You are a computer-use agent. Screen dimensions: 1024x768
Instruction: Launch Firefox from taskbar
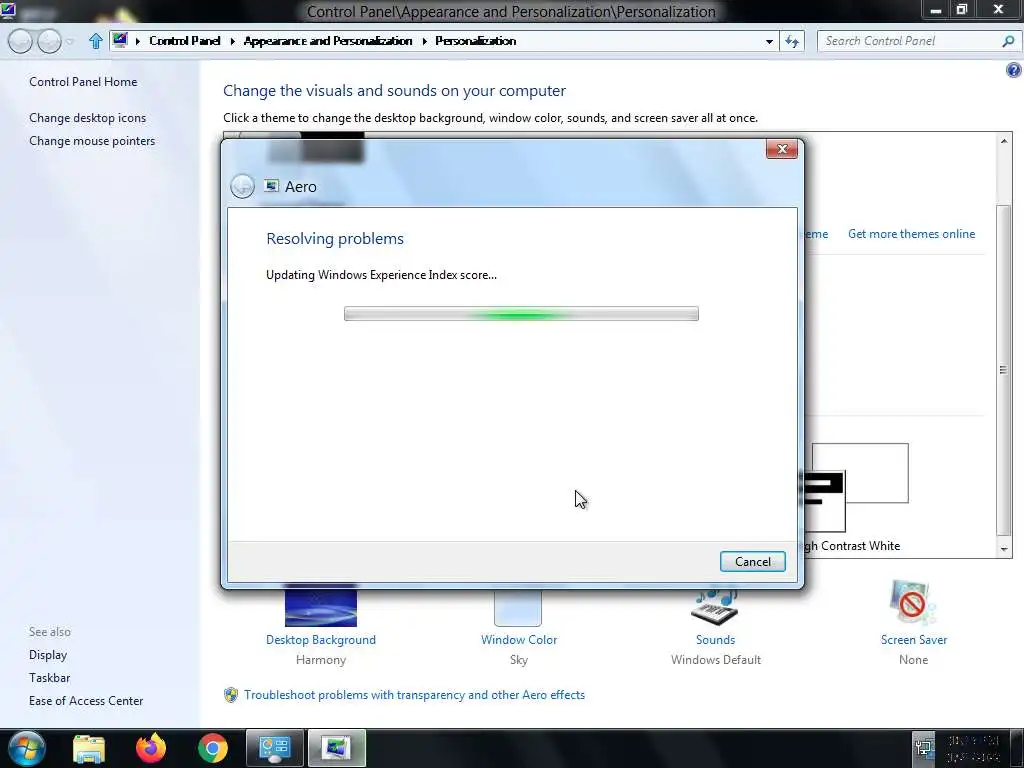[151, 748]
